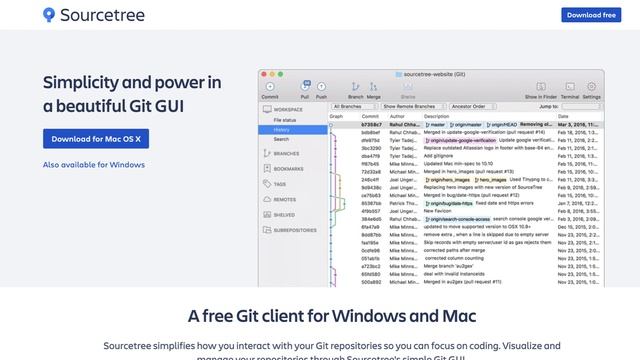Click the origin/hero_images branch label
The height and width of the screenshot is (360, 640).
447,180
